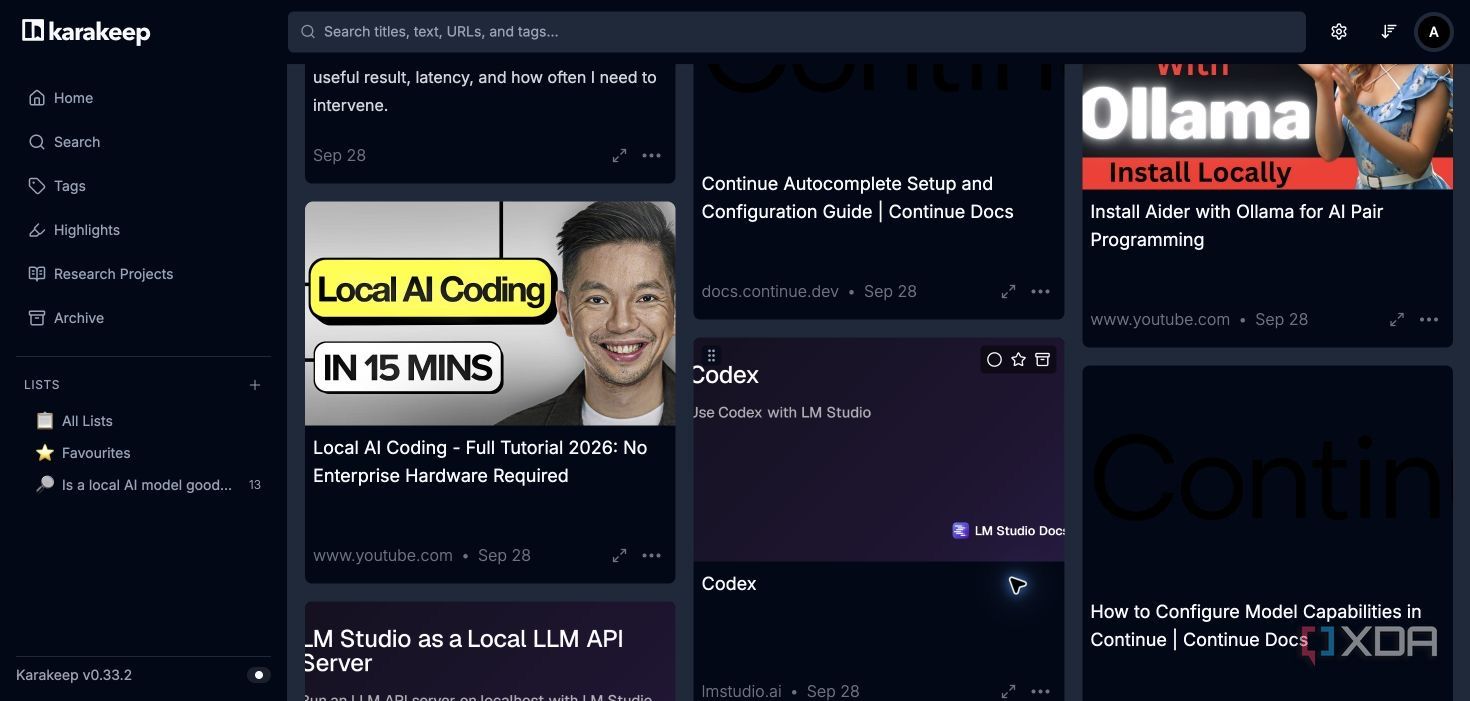Expand the Codex card
This screenshot has width=1470, height=701.
pos(1009,692)
